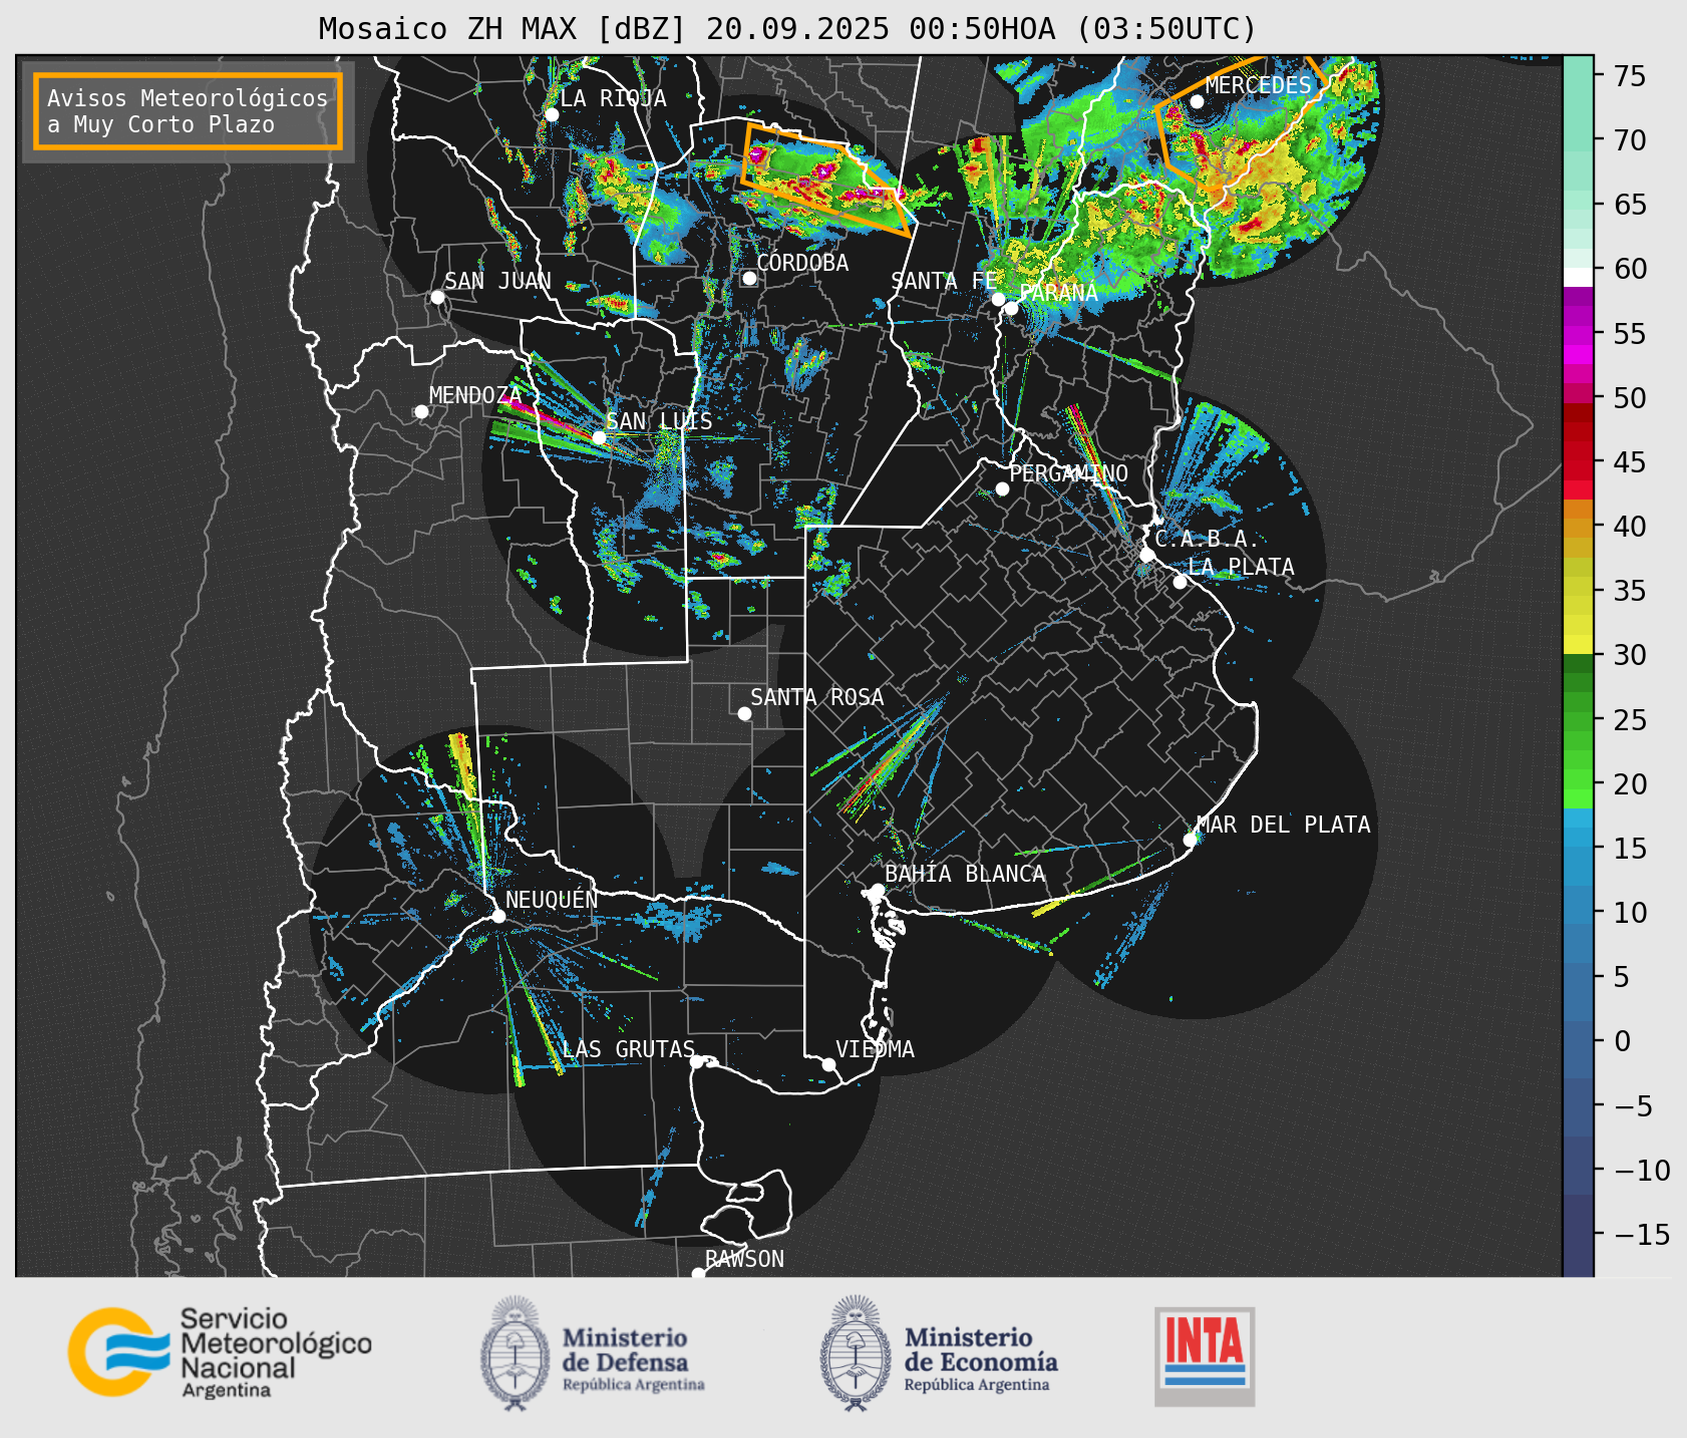This screenshot has height=1438, width=1687.
Task: Select the Mar del Plata marker dot
Action: (1190, 839)
